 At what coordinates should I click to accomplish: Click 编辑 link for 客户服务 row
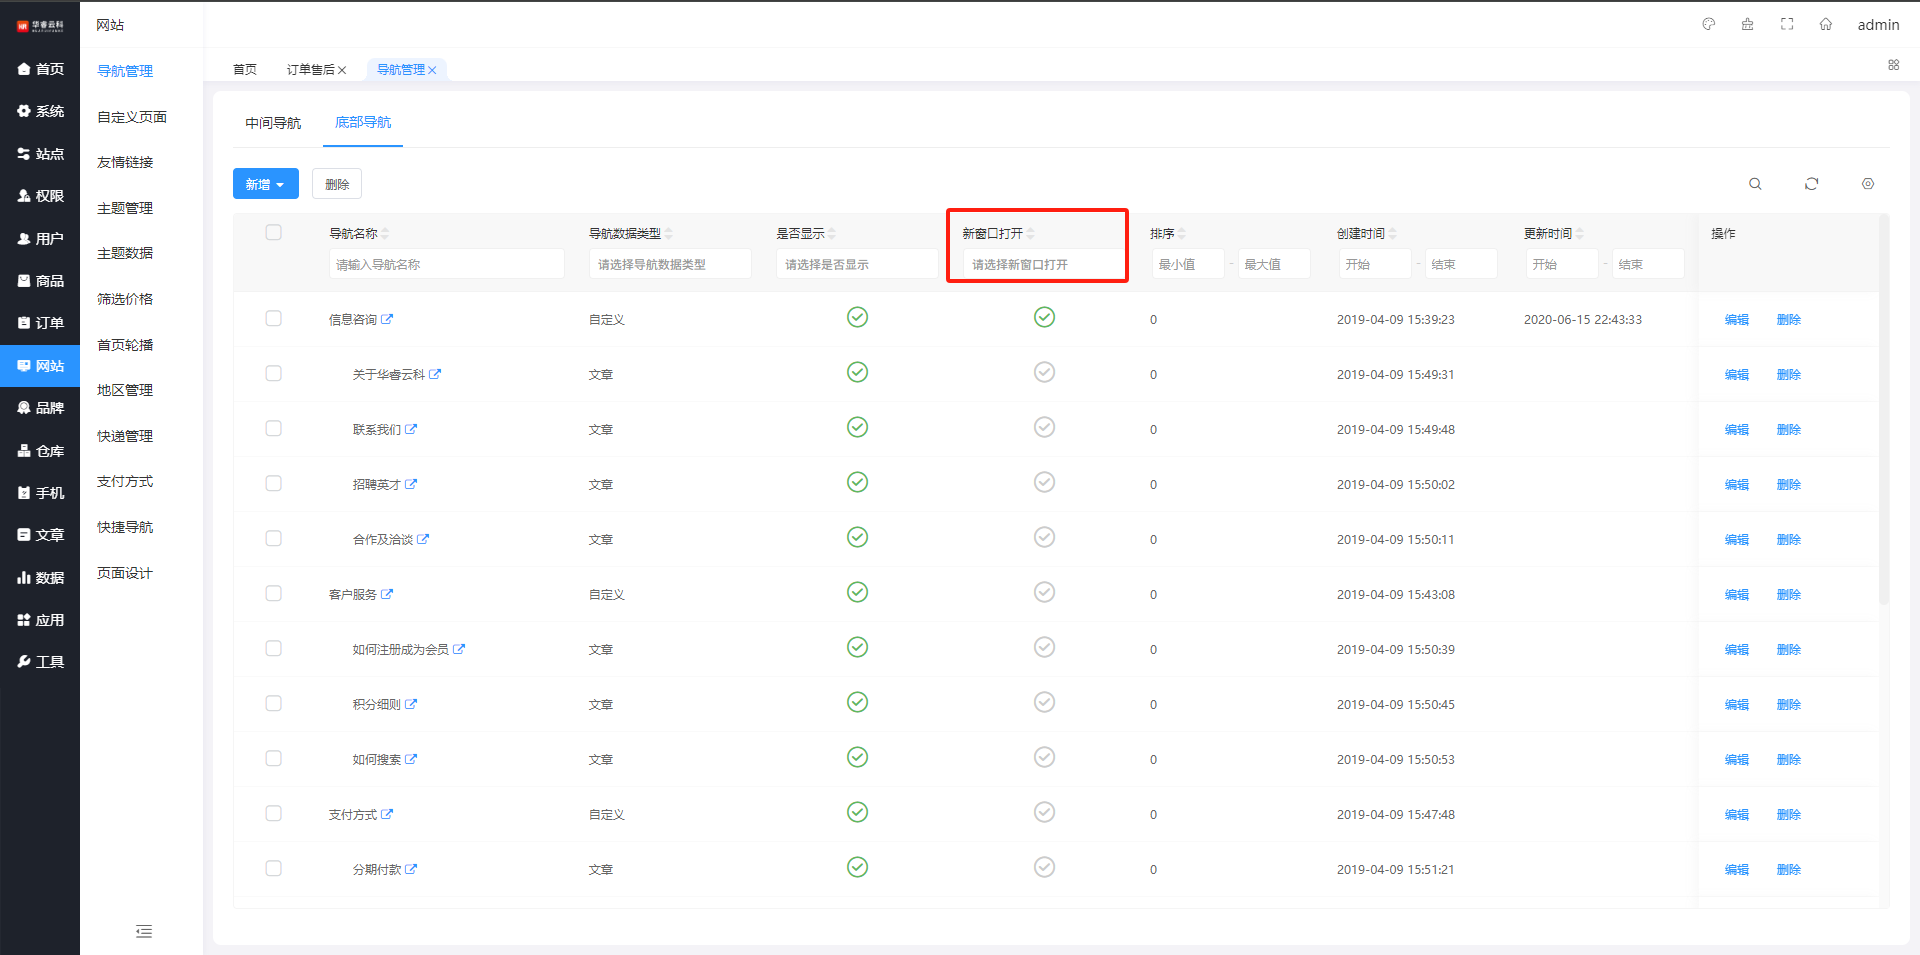(1736, 594)
